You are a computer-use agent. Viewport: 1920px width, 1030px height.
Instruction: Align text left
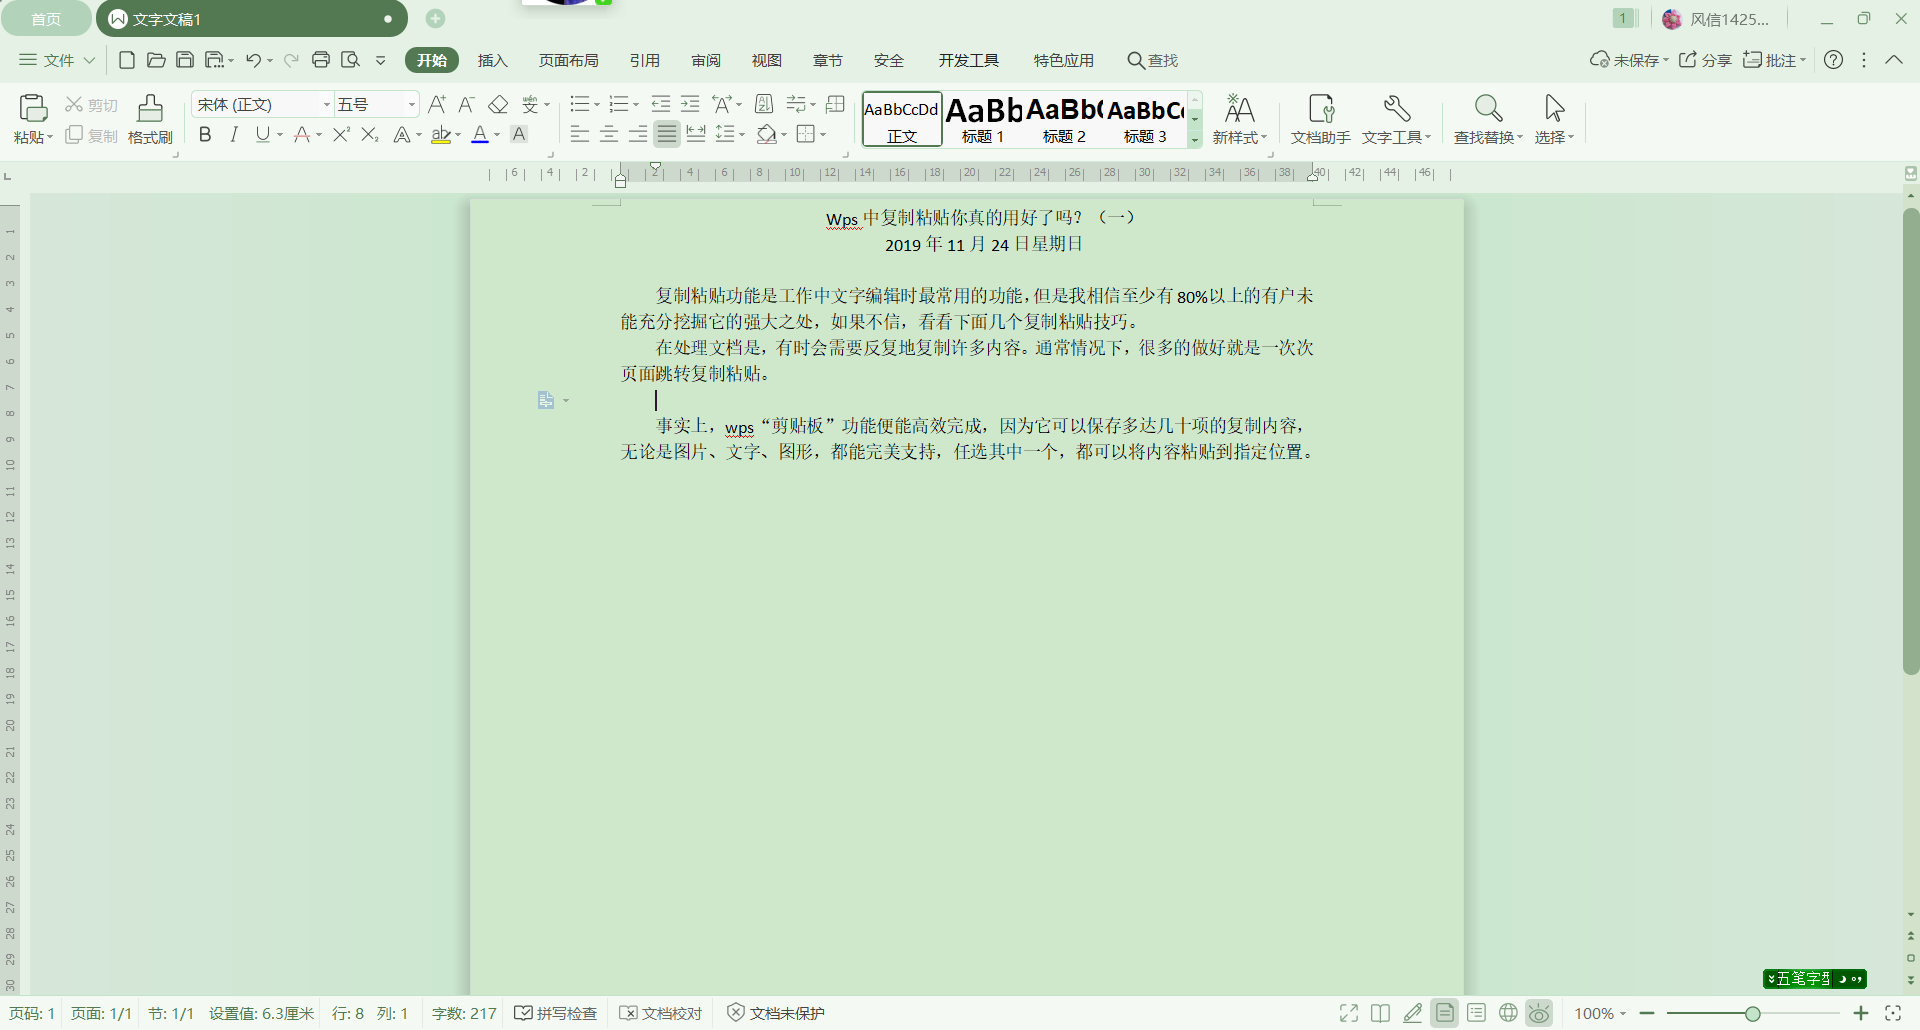coord(580,134)
